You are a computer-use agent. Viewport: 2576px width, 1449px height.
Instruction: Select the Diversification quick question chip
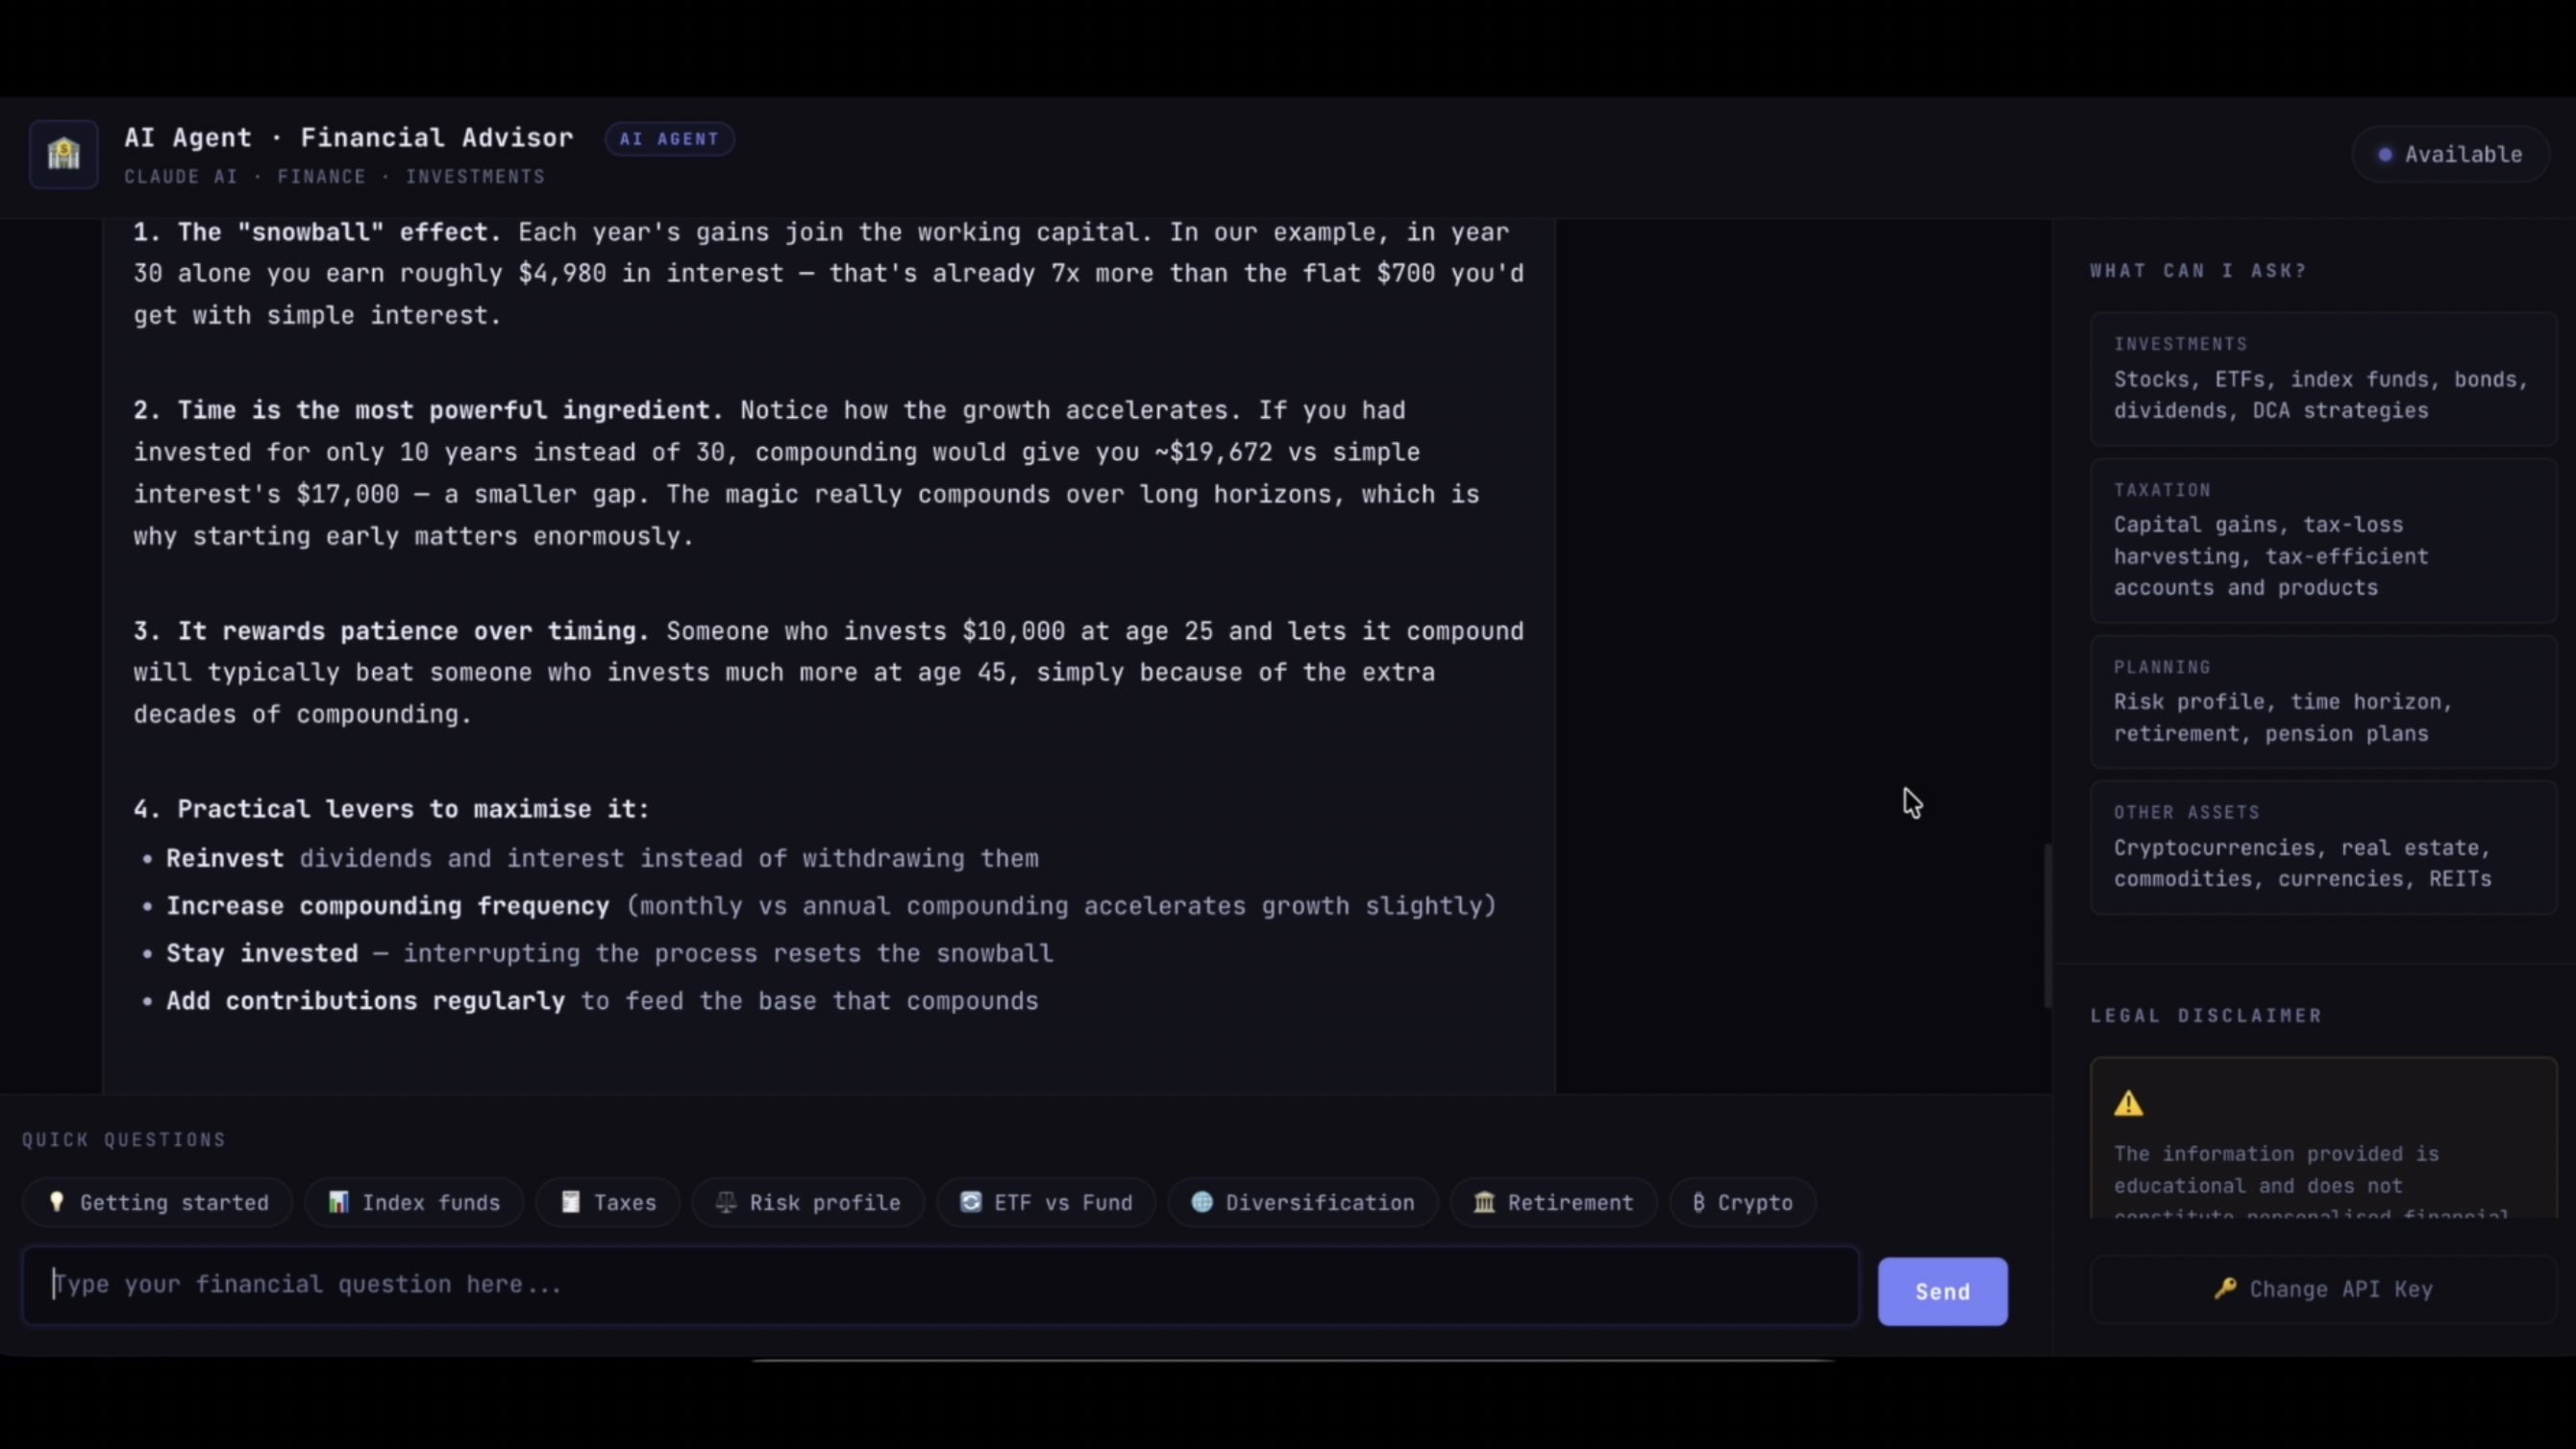point(1303,1202)
